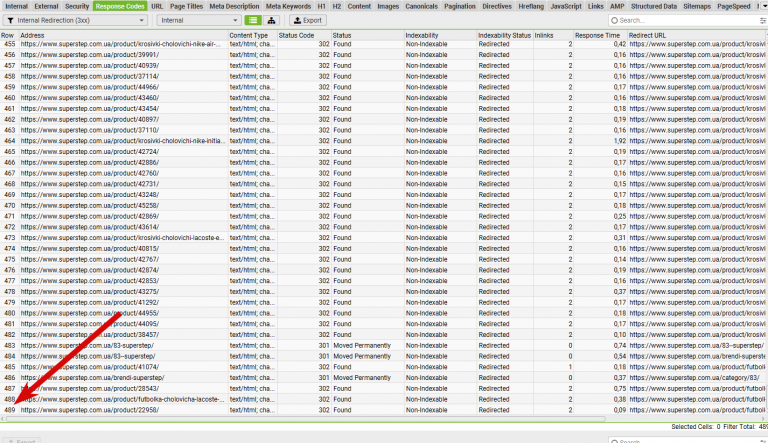Sort by the Inlinks column header
This screenshot has height=443, width=768.
[553, 35]
